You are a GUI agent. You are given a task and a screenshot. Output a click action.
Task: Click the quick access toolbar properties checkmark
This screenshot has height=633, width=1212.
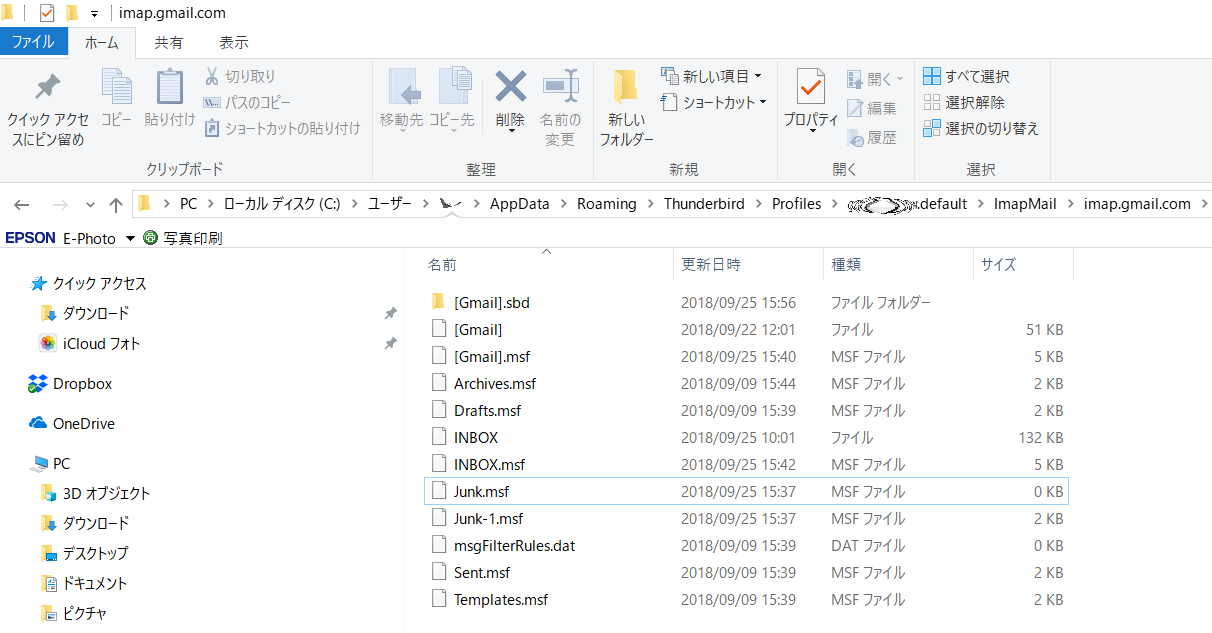click(x=47, y=13)
